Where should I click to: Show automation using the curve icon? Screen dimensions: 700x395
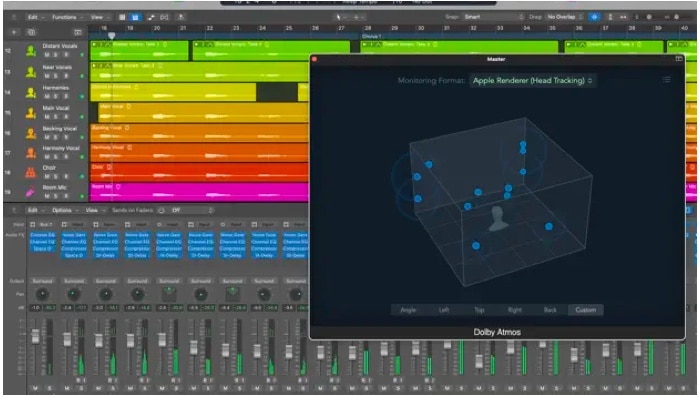click(x=151, y=17)
